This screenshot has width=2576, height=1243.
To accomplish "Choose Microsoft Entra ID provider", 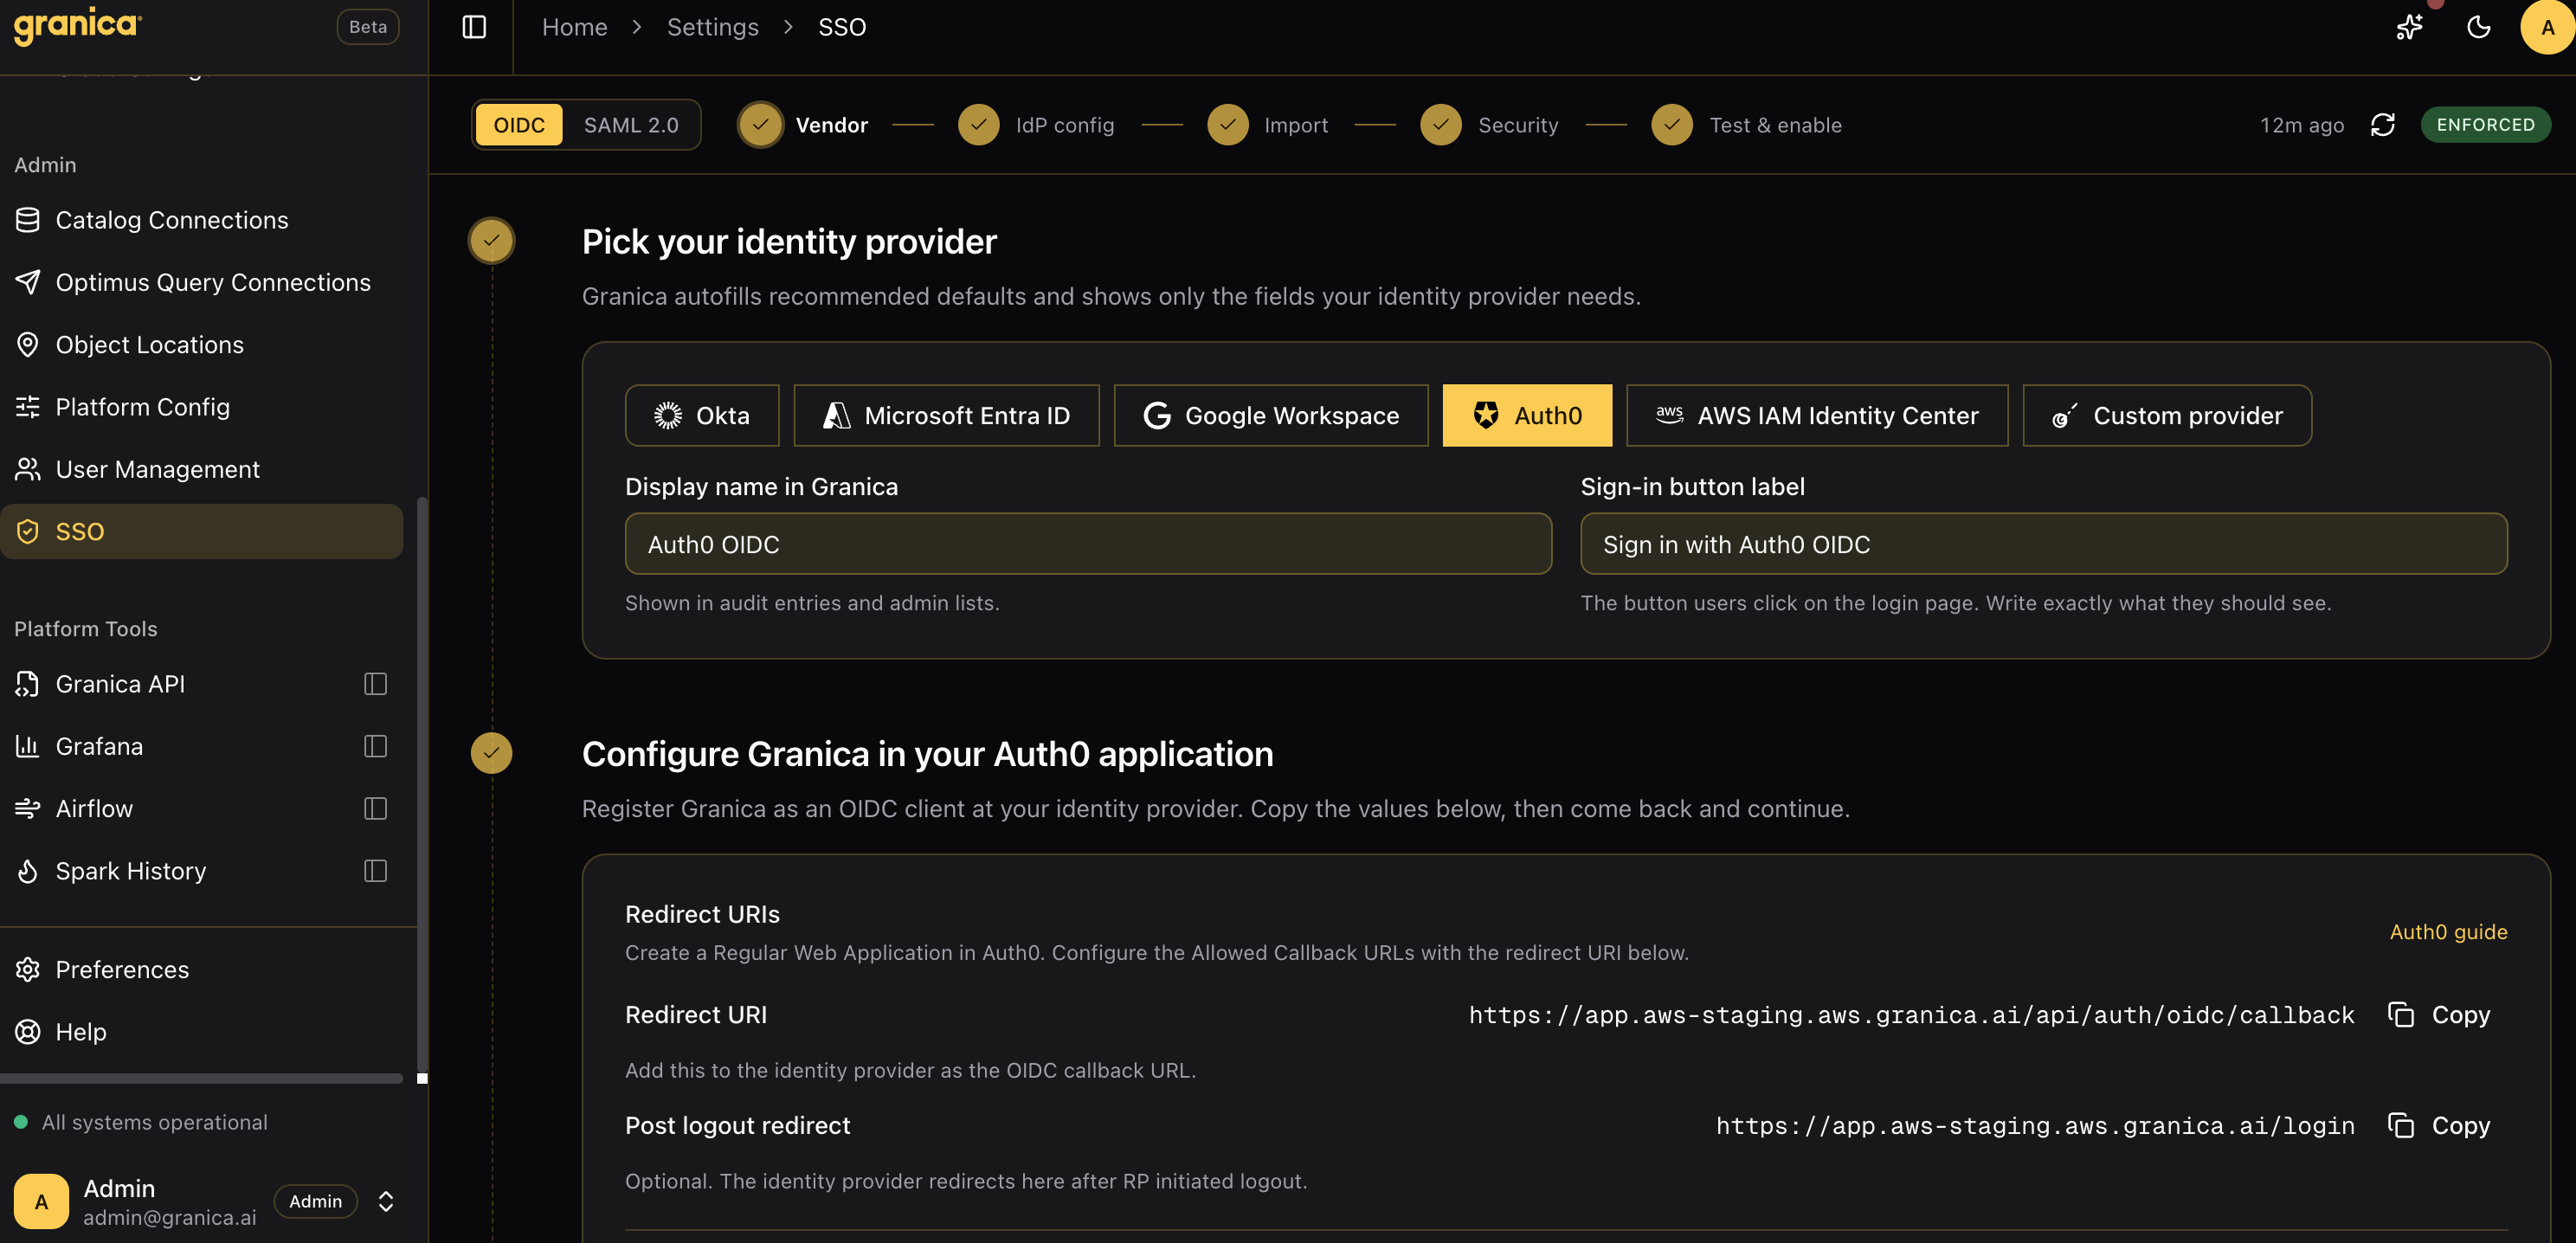I will pyautogui.click(x=946, y=415).
